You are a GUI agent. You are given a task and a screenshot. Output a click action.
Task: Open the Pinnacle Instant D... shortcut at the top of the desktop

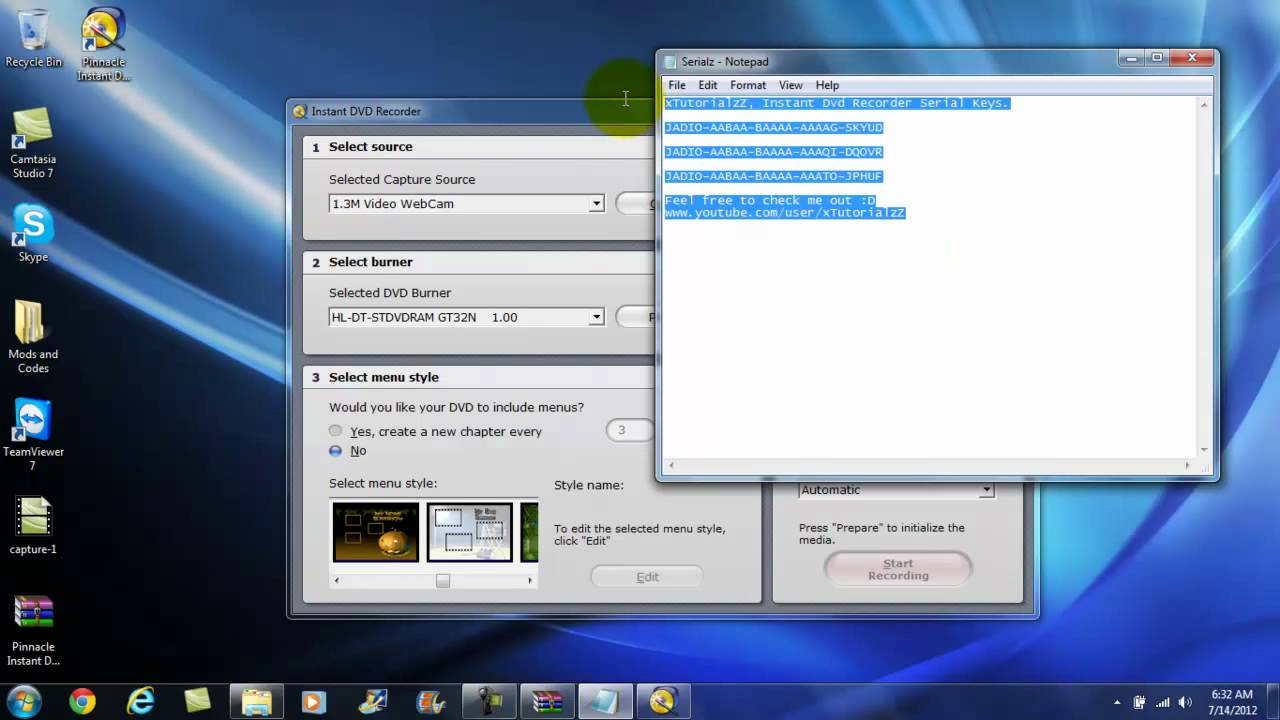(x=104, y=45)
